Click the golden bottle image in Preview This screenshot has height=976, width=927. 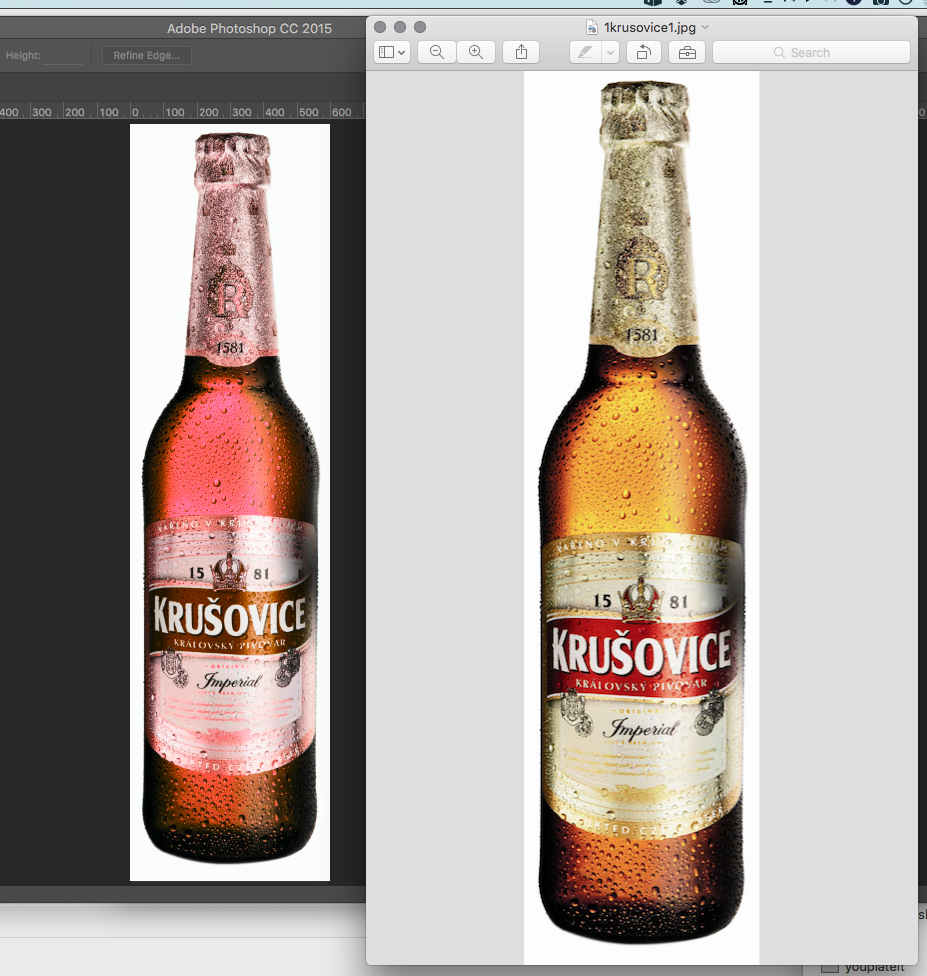642,518
